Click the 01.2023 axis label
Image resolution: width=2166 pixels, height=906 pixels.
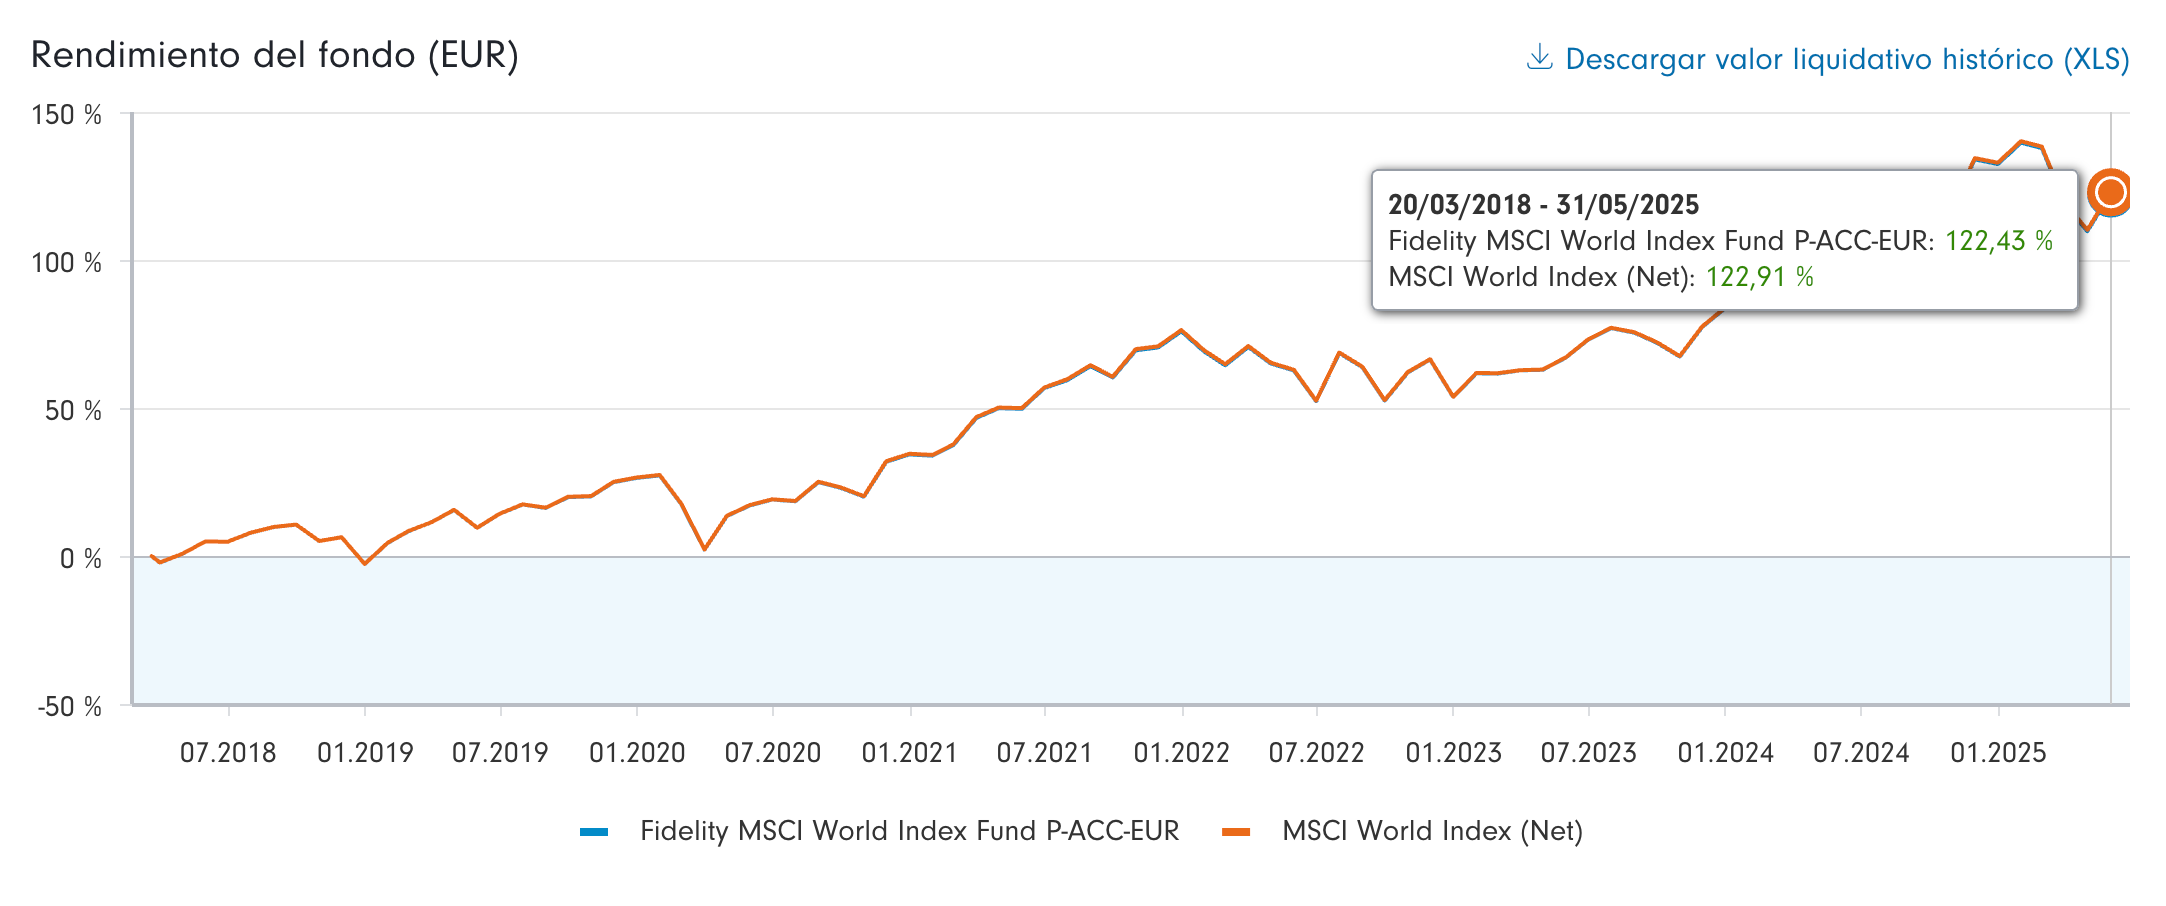pos(1454,753)
